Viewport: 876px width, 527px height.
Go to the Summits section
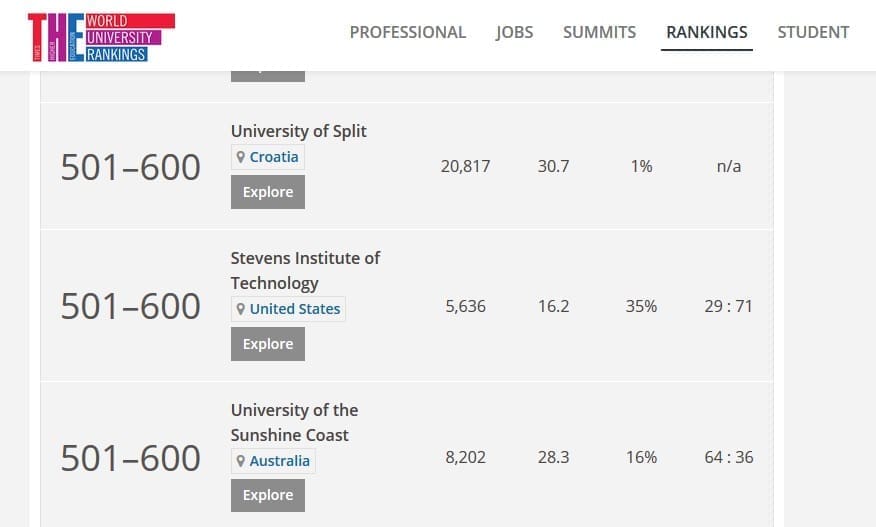[599, 32]
